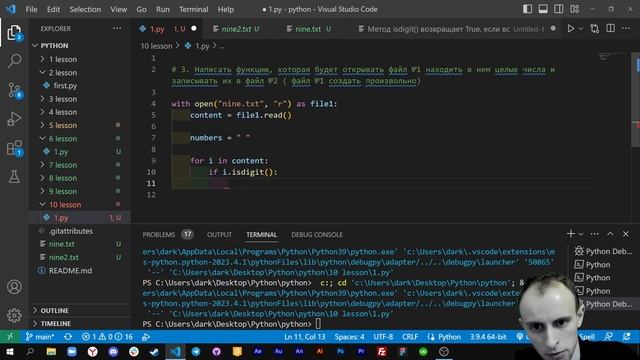Image resolution: width=640 pixels, height=360 pixels.
Task: Open the Extensions view
Action: [x=14, y=148]
